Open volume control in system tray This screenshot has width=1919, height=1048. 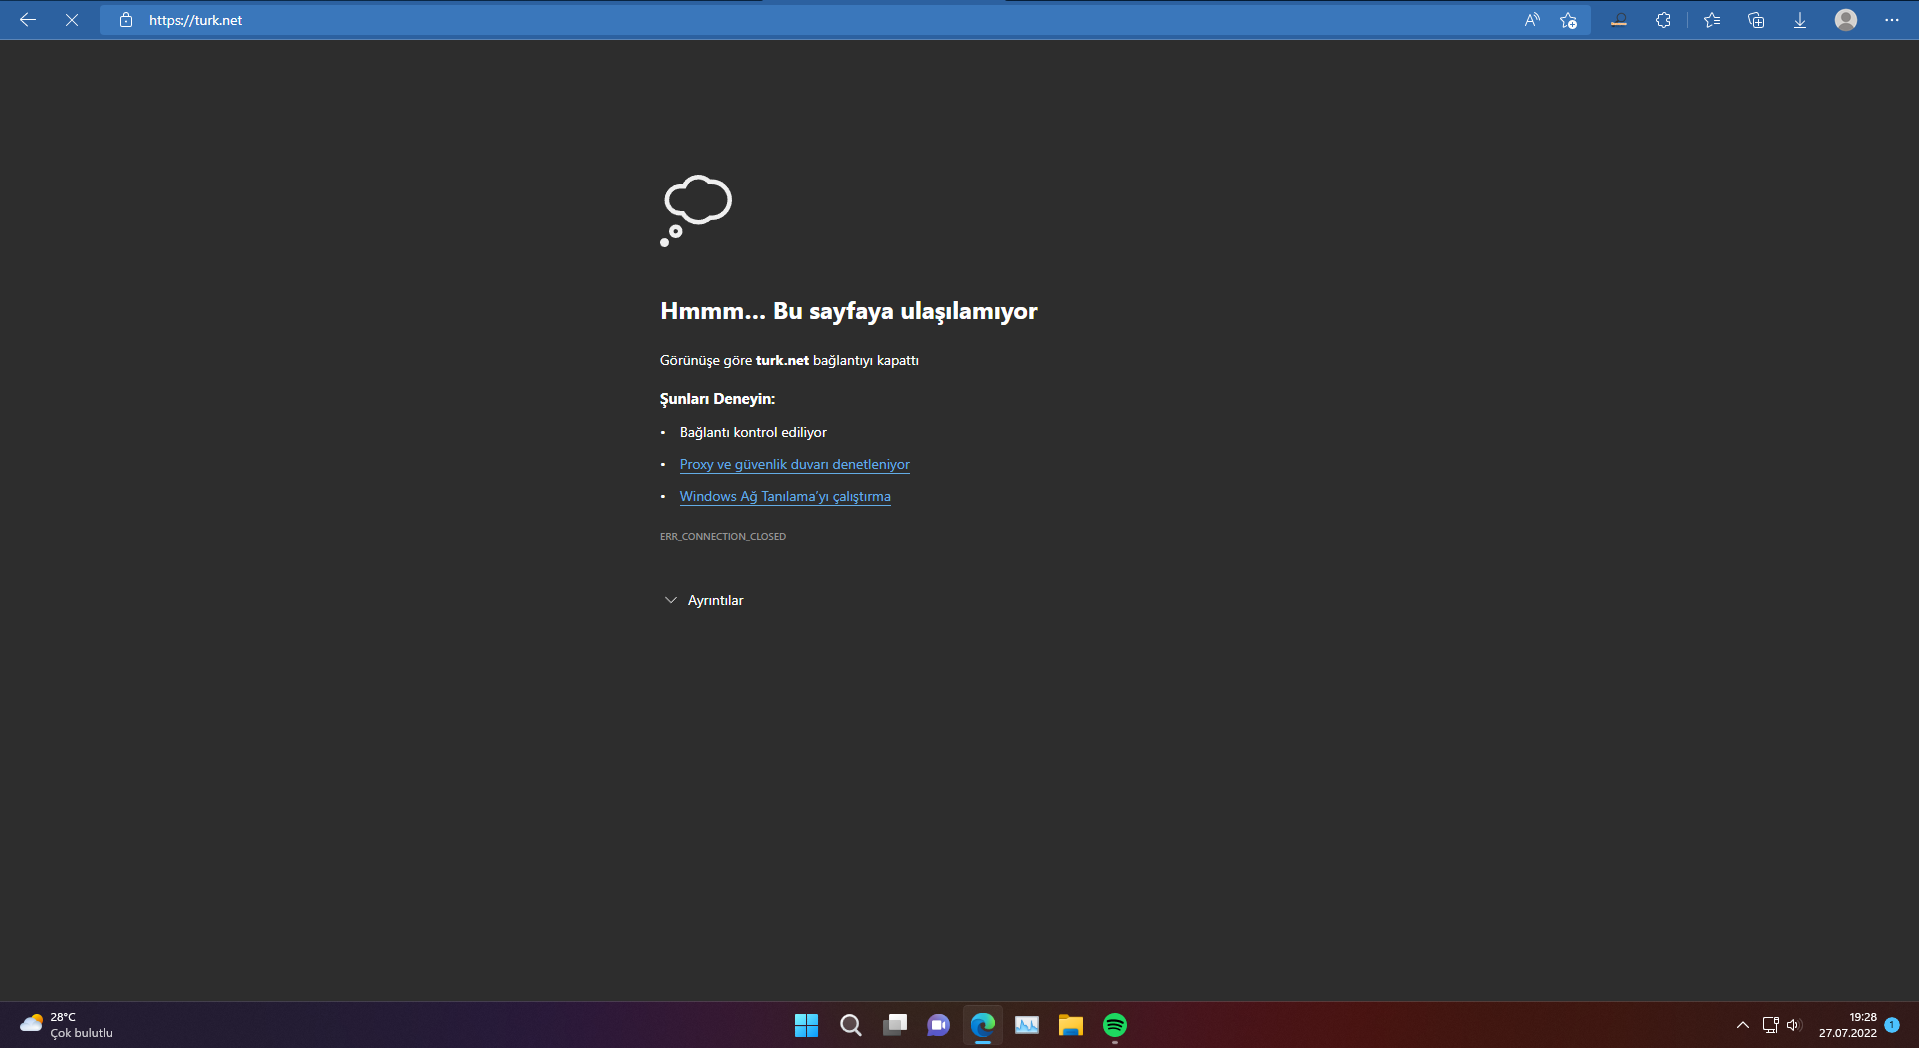[x=1793, y=1025]
